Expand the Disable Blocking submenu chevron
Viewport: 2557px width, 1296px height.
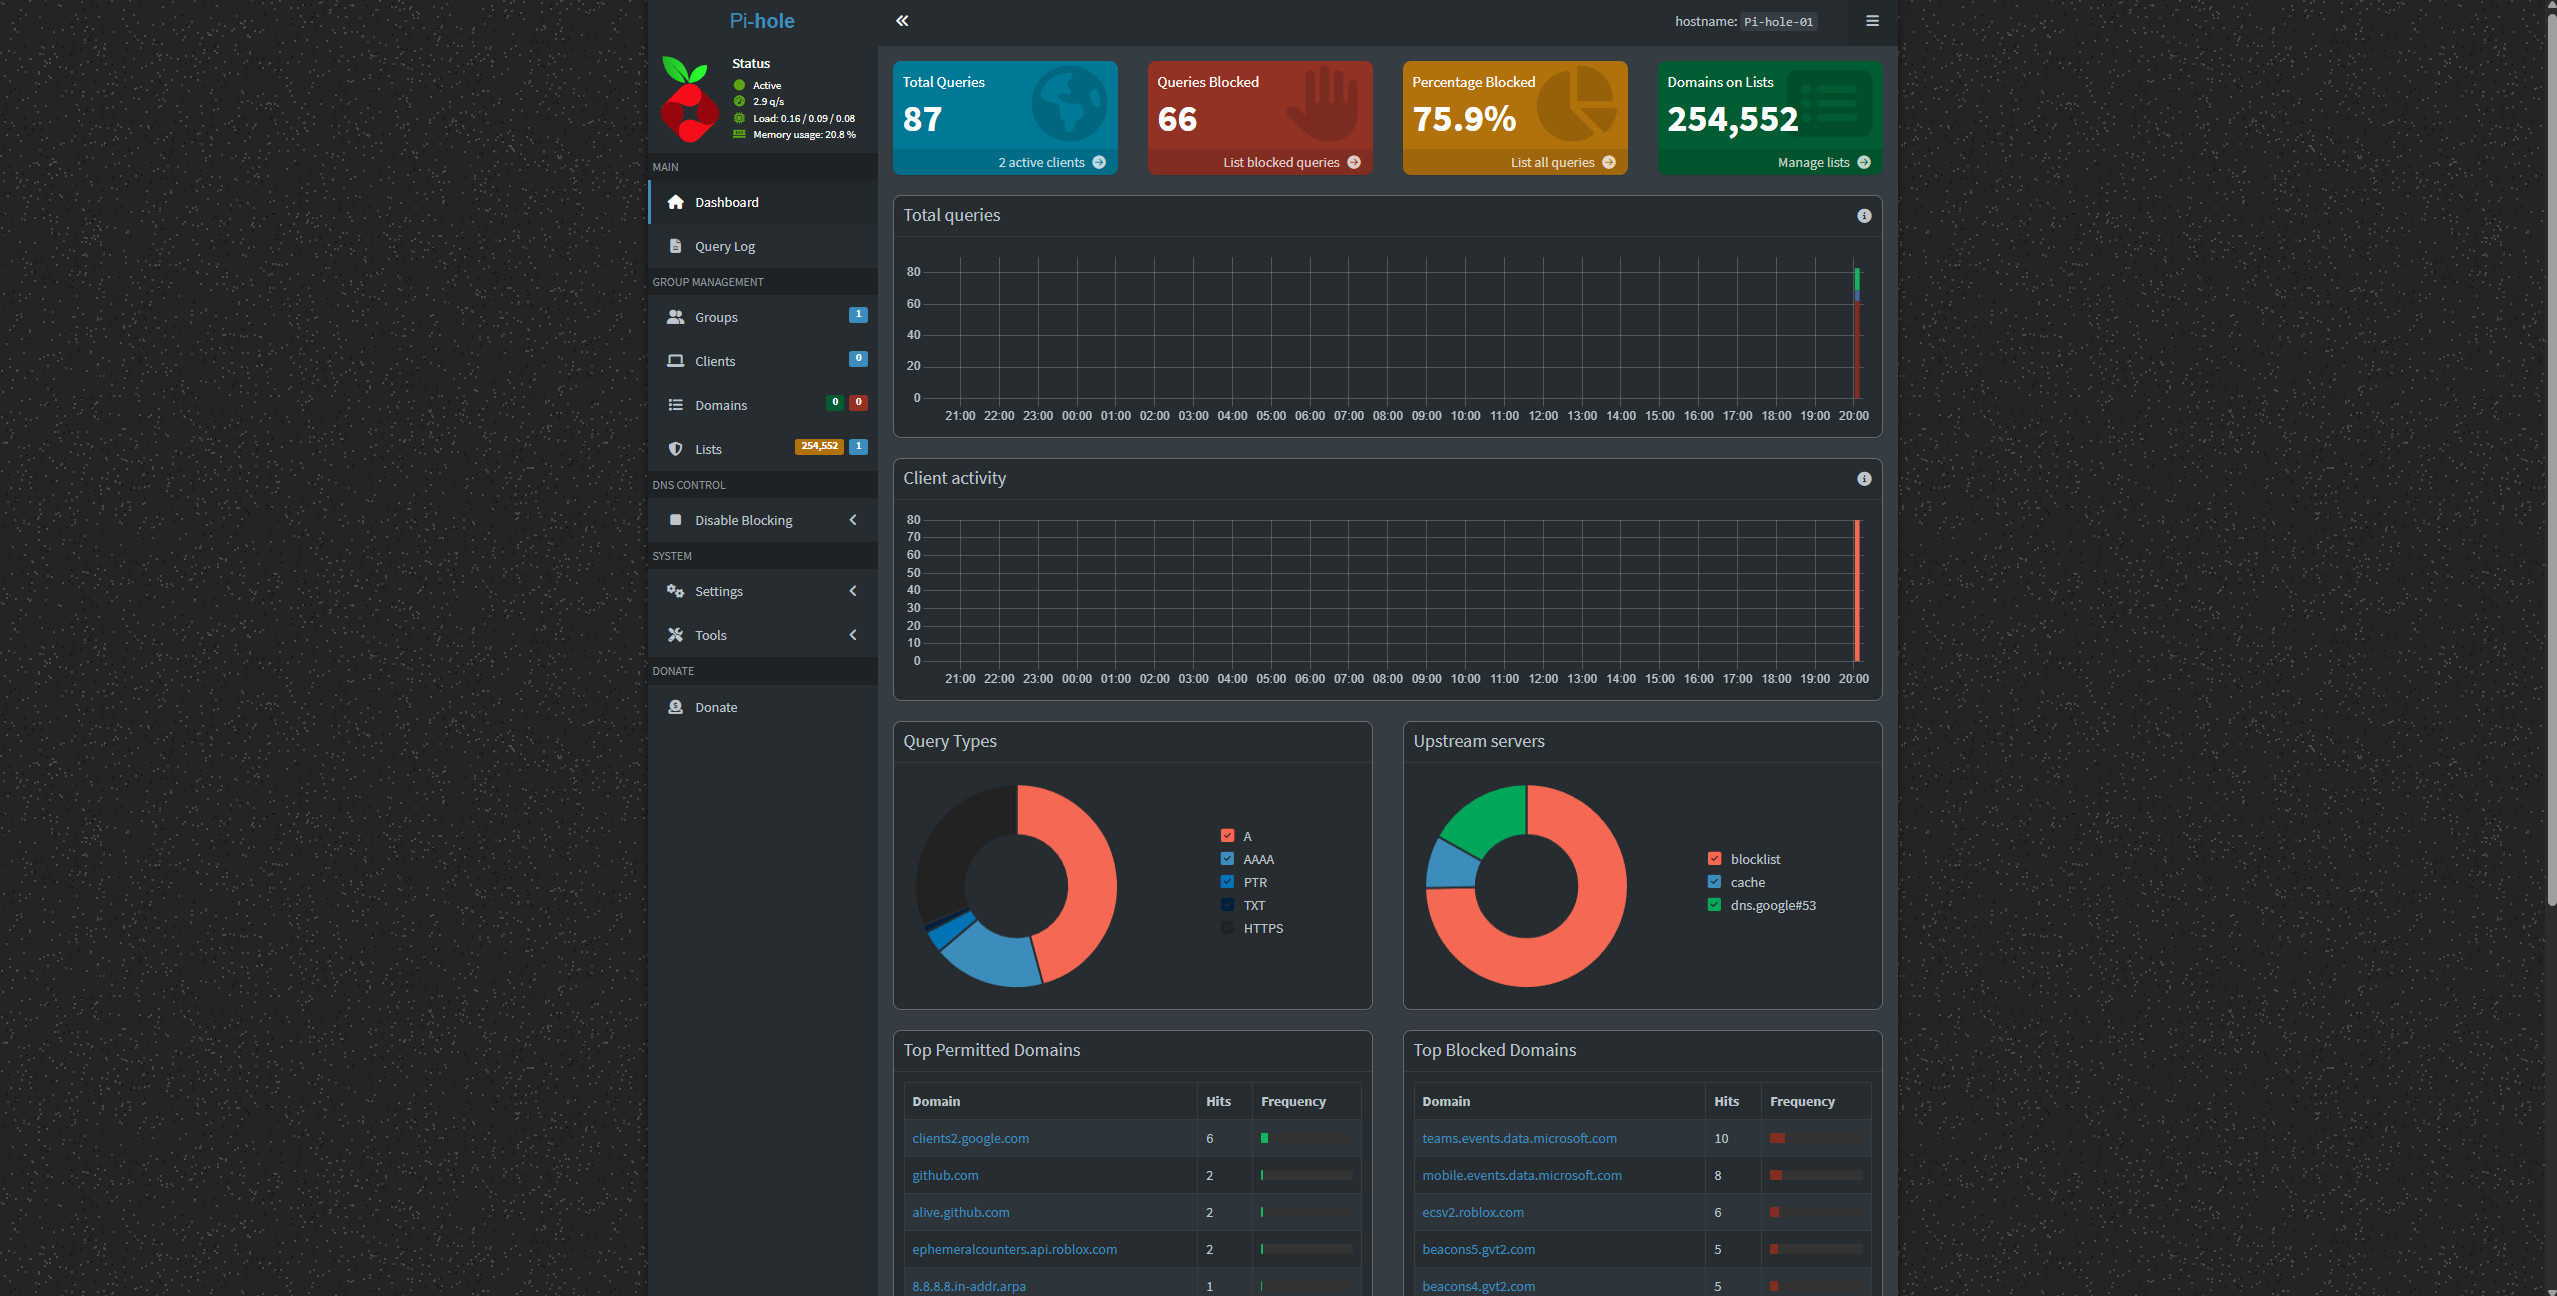pos(853,520)
